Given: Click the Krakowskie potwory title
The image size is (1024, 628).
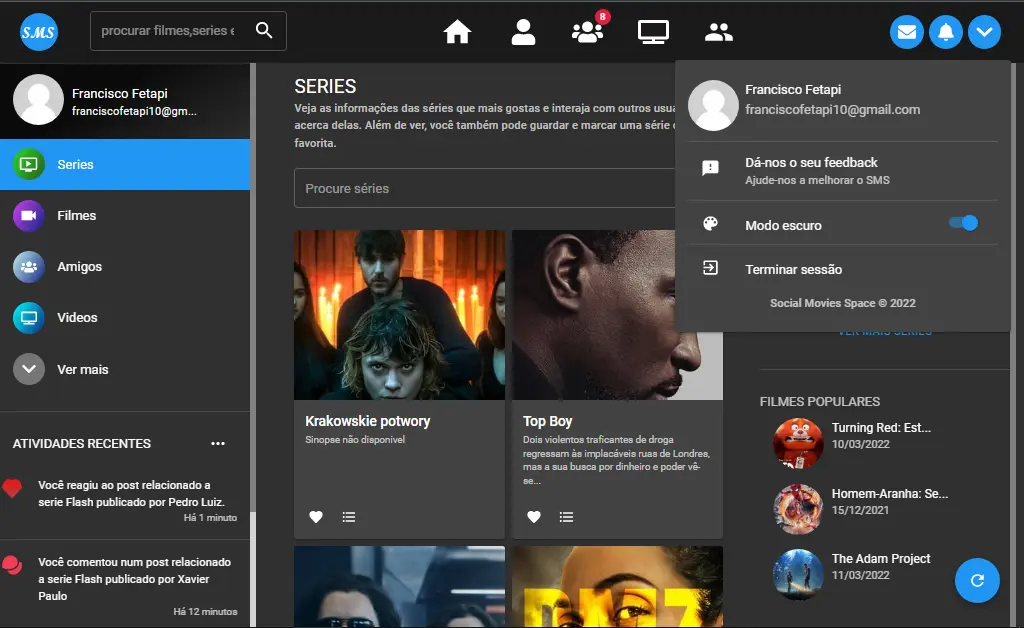Looking at the screenshot, I should coord(368,421).
